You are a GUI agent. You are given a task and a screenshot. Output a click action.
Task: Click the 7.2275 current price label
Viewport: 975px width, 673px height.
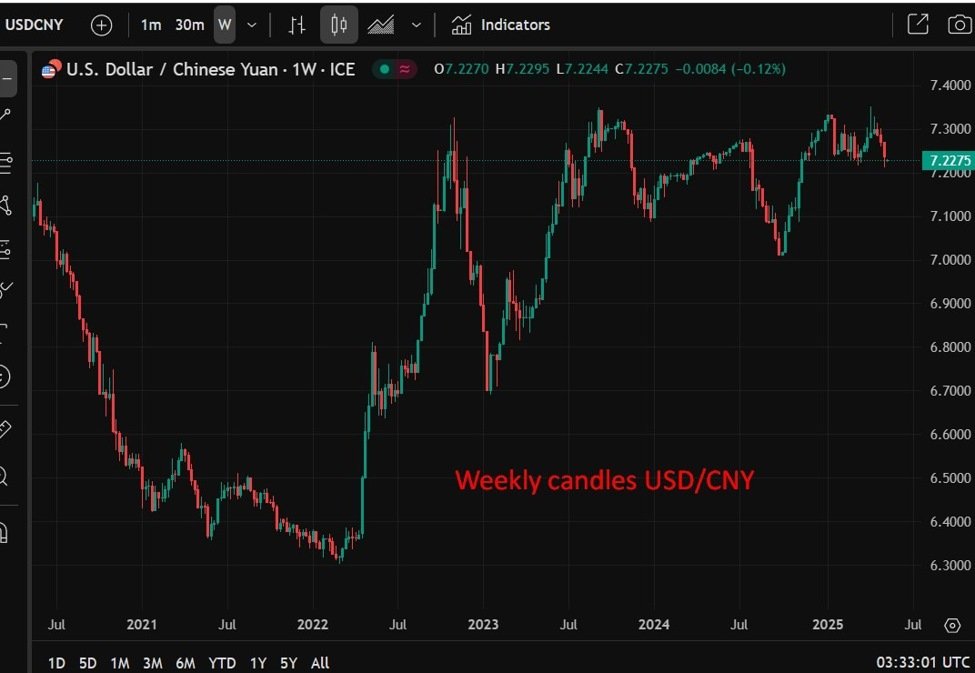[948, 161]
